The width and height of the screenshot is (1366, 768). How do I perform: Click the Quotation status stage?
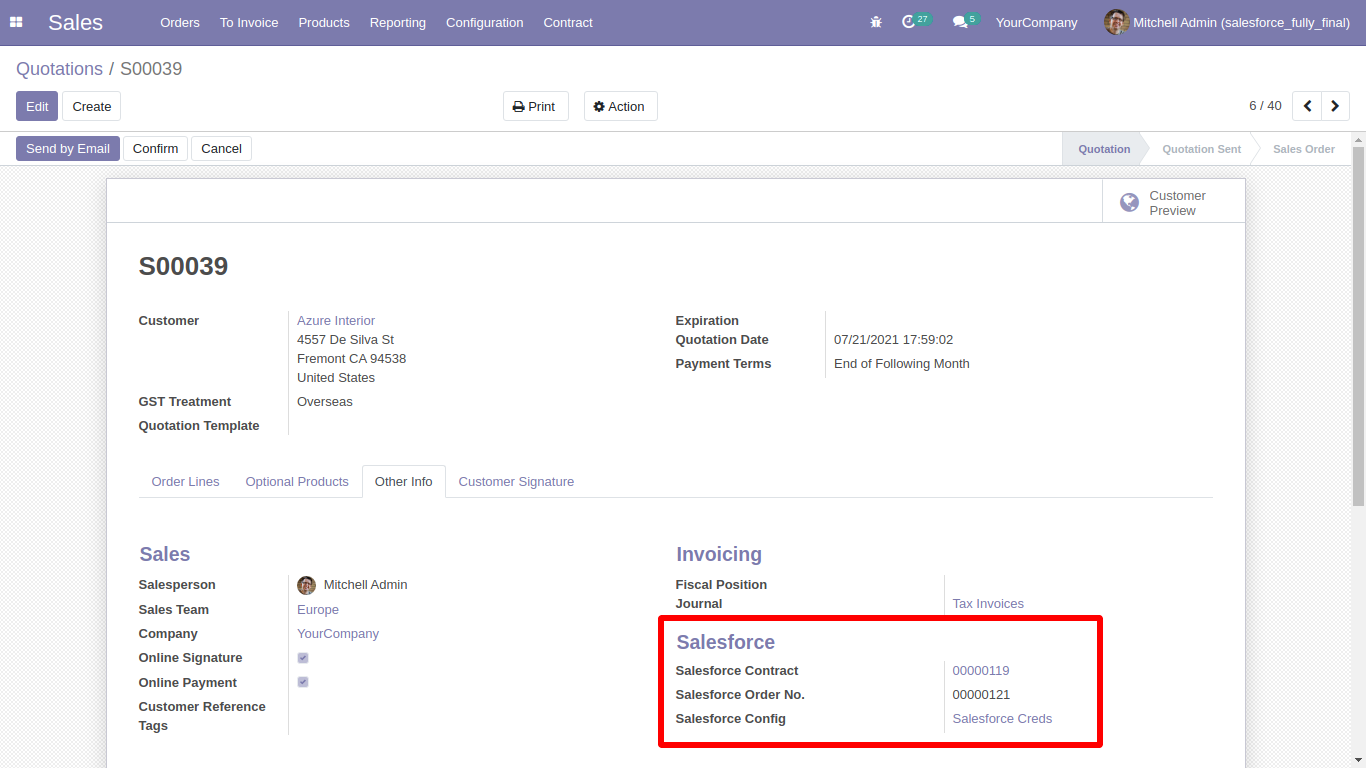click(1104, 149)
